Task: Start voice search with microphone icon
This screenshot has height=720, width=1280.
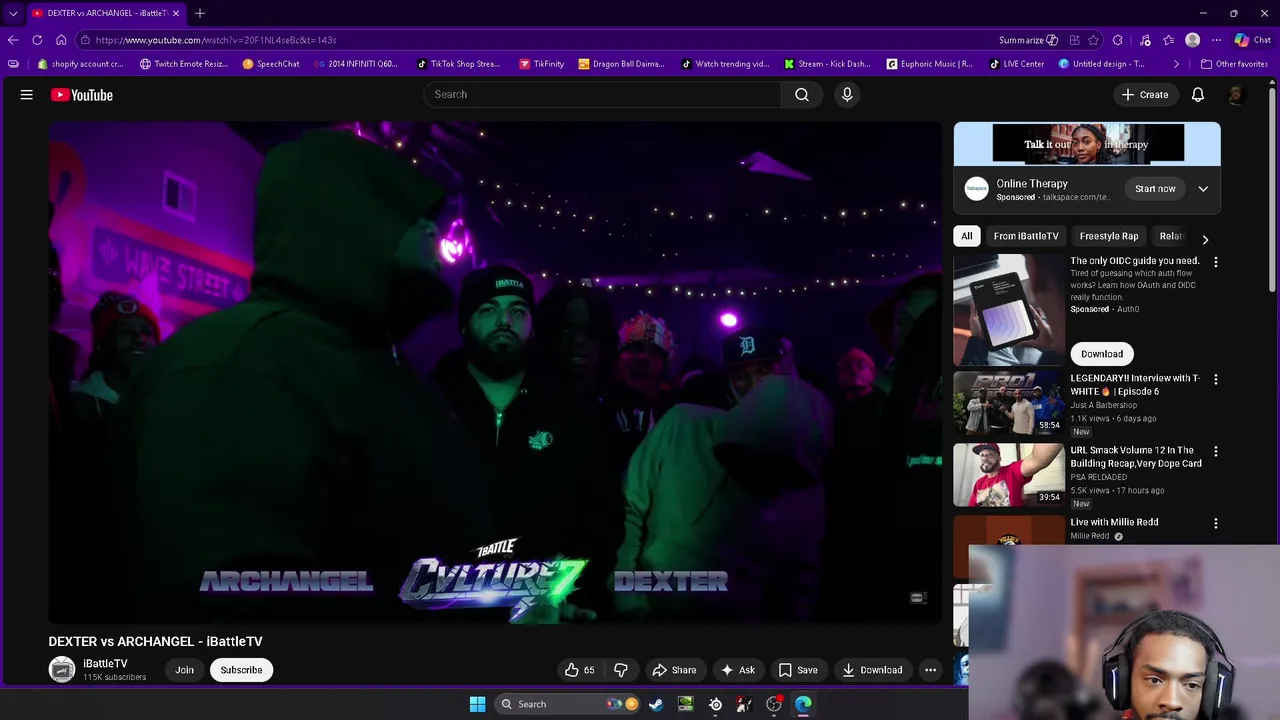Action: pyautogui.click(x=847, y=94)
